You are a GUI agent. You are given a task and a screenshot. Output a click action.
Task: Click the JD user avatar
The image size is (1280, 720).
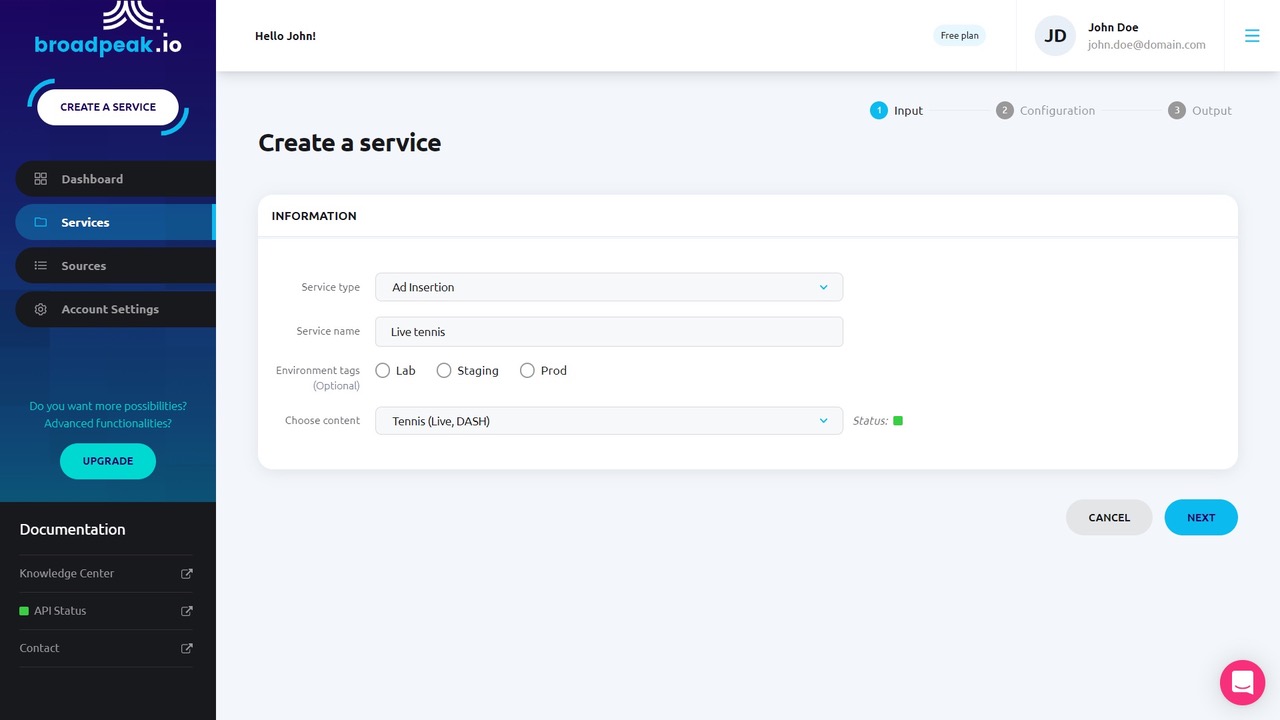(1055, 36)
